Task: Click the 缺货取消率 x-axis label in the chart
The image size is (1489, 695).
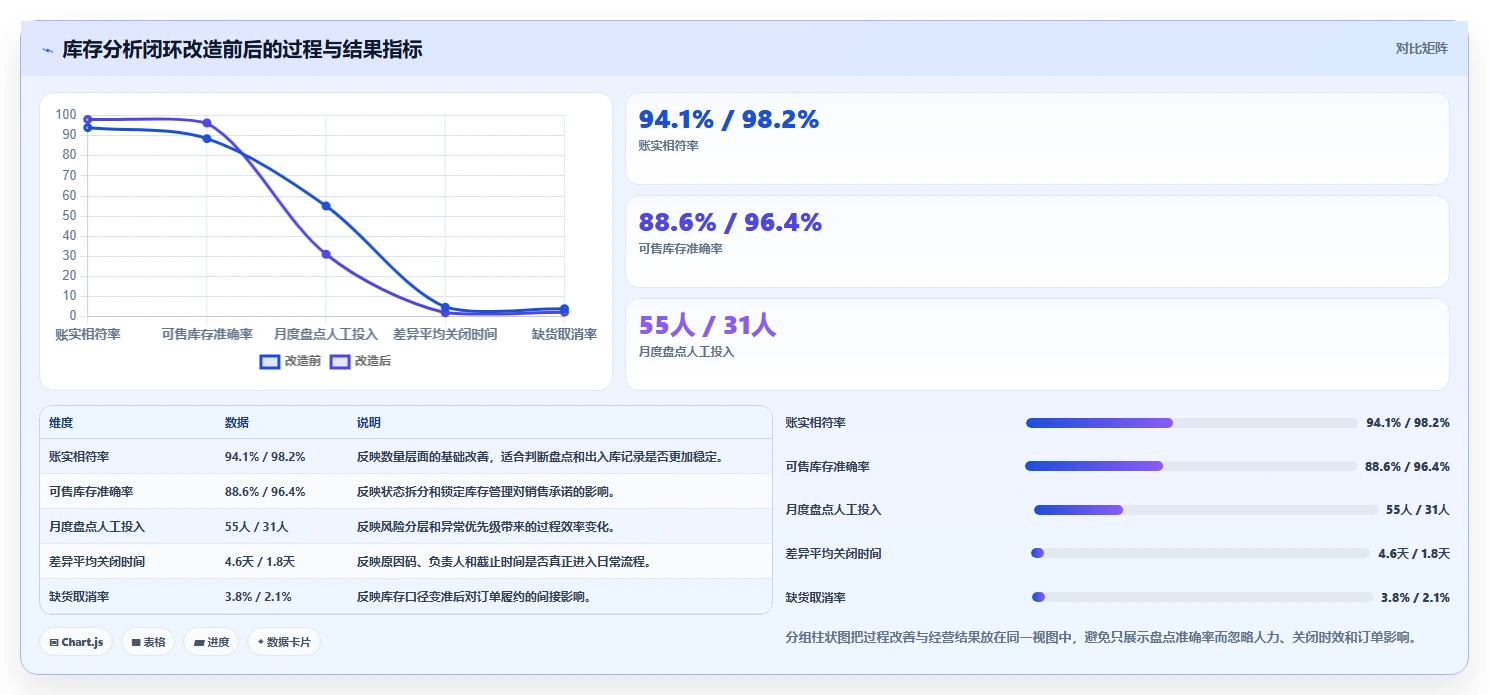Action: (564, 334)
